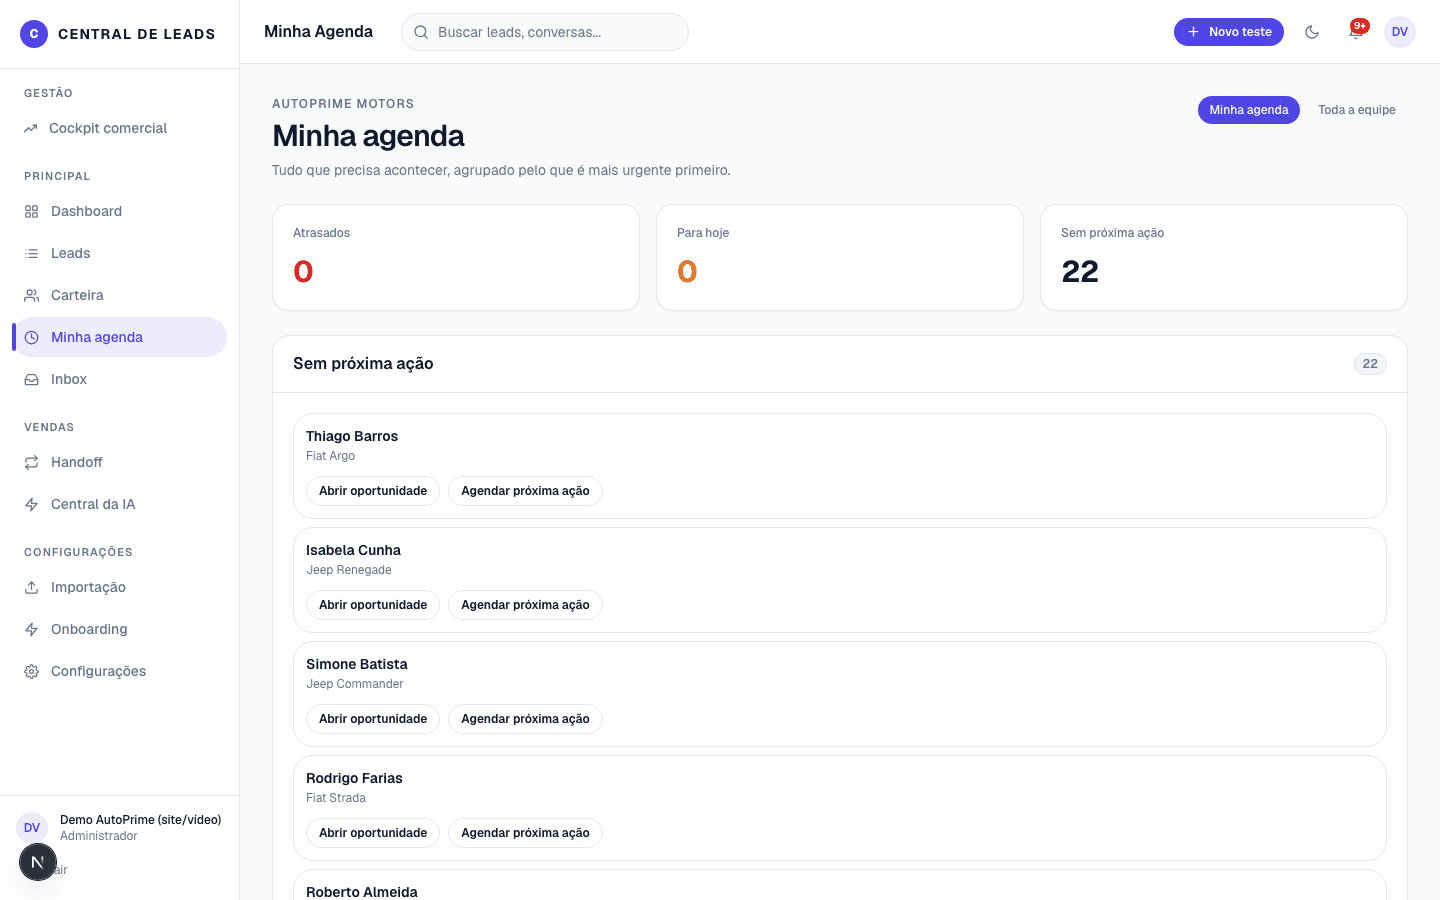This screenshot has width=1440, height=900.
Task: Open Onboarding in the sidebar
Action: tap(120, 629)
